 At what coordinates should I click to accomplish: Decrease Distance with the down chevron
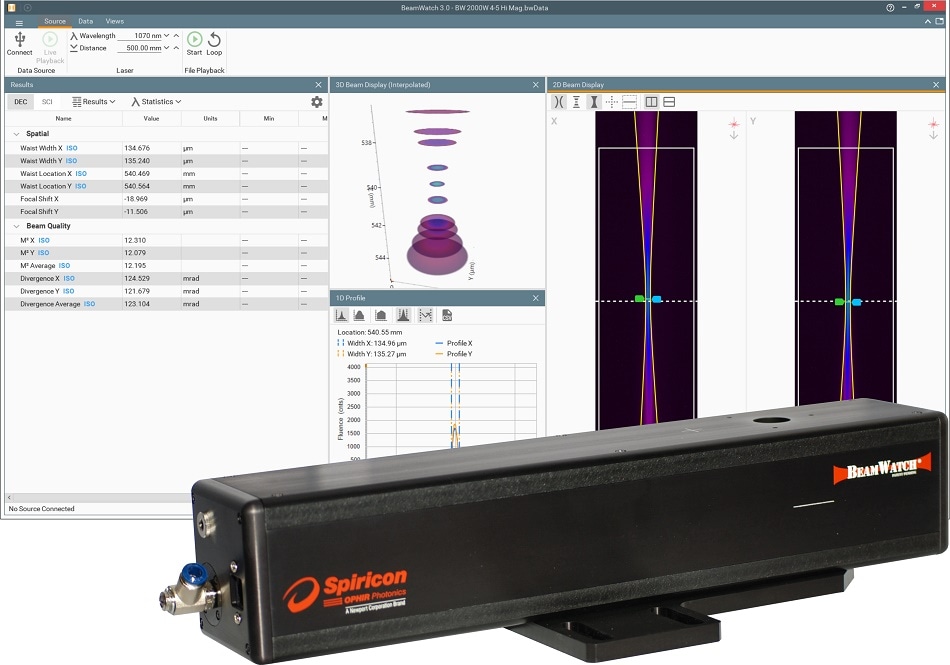pyautogui.click(x=167, y=48)
